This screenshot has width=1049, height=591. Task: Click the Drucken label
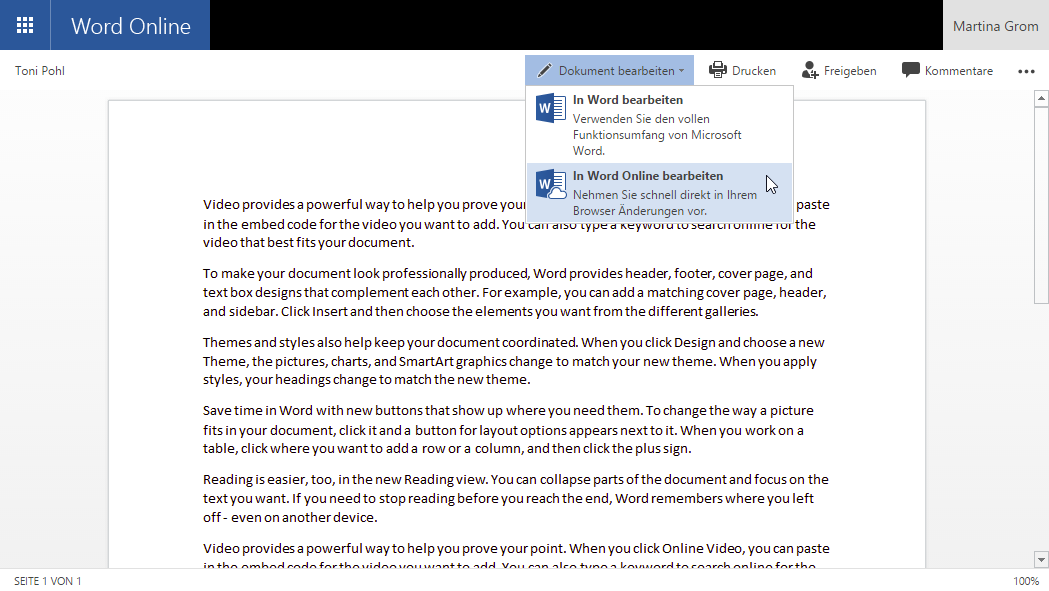[x=754, y=71]
